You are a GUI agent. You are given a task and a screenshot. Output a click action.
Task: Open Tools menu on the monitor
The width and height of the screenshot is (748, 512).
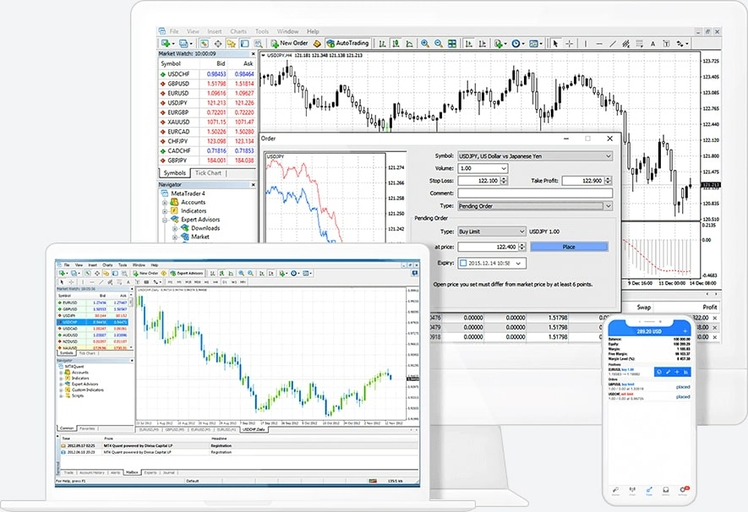coord(262,31)
